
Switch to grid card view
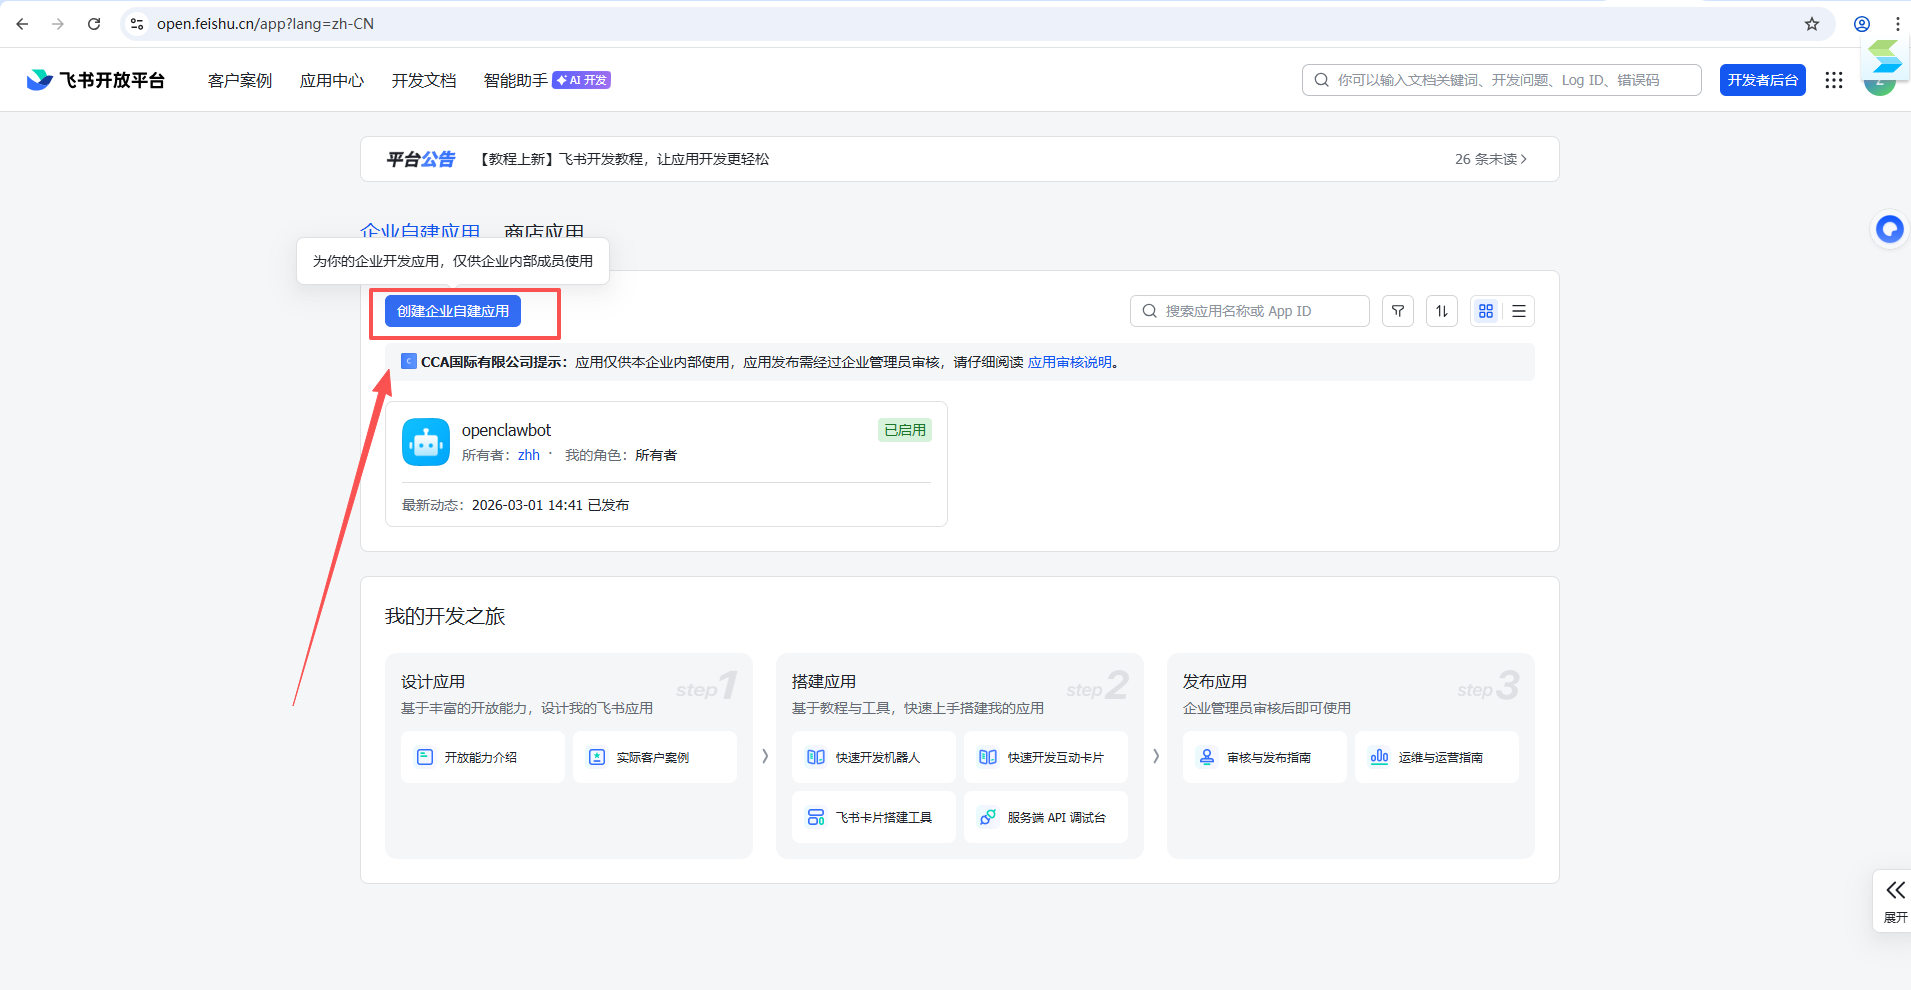coord(1486,311)
